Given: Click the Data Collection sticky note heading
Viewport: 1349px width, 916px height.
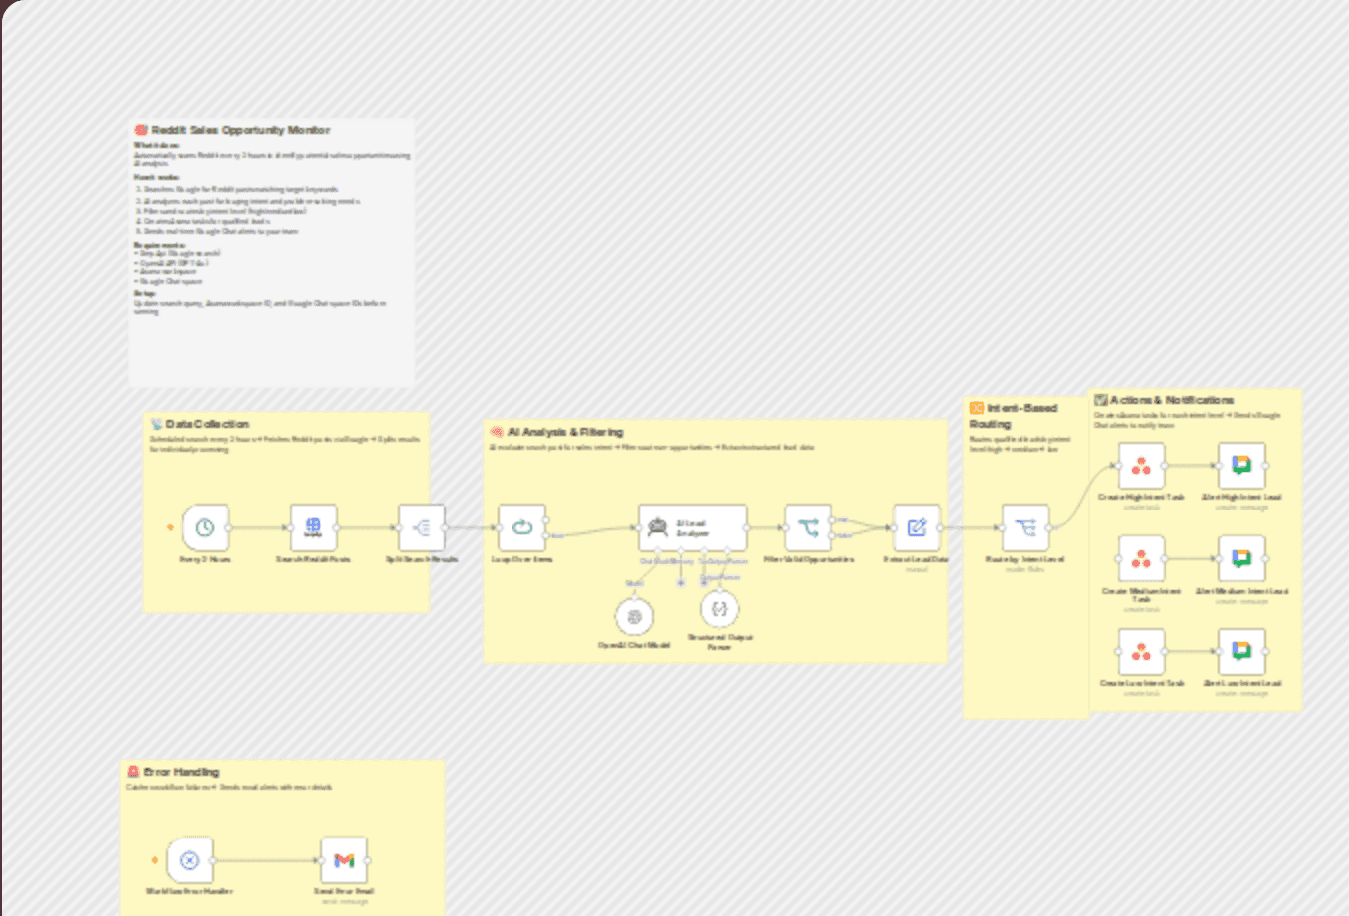Looking at the screenshot, I should (x=207, y=424).
